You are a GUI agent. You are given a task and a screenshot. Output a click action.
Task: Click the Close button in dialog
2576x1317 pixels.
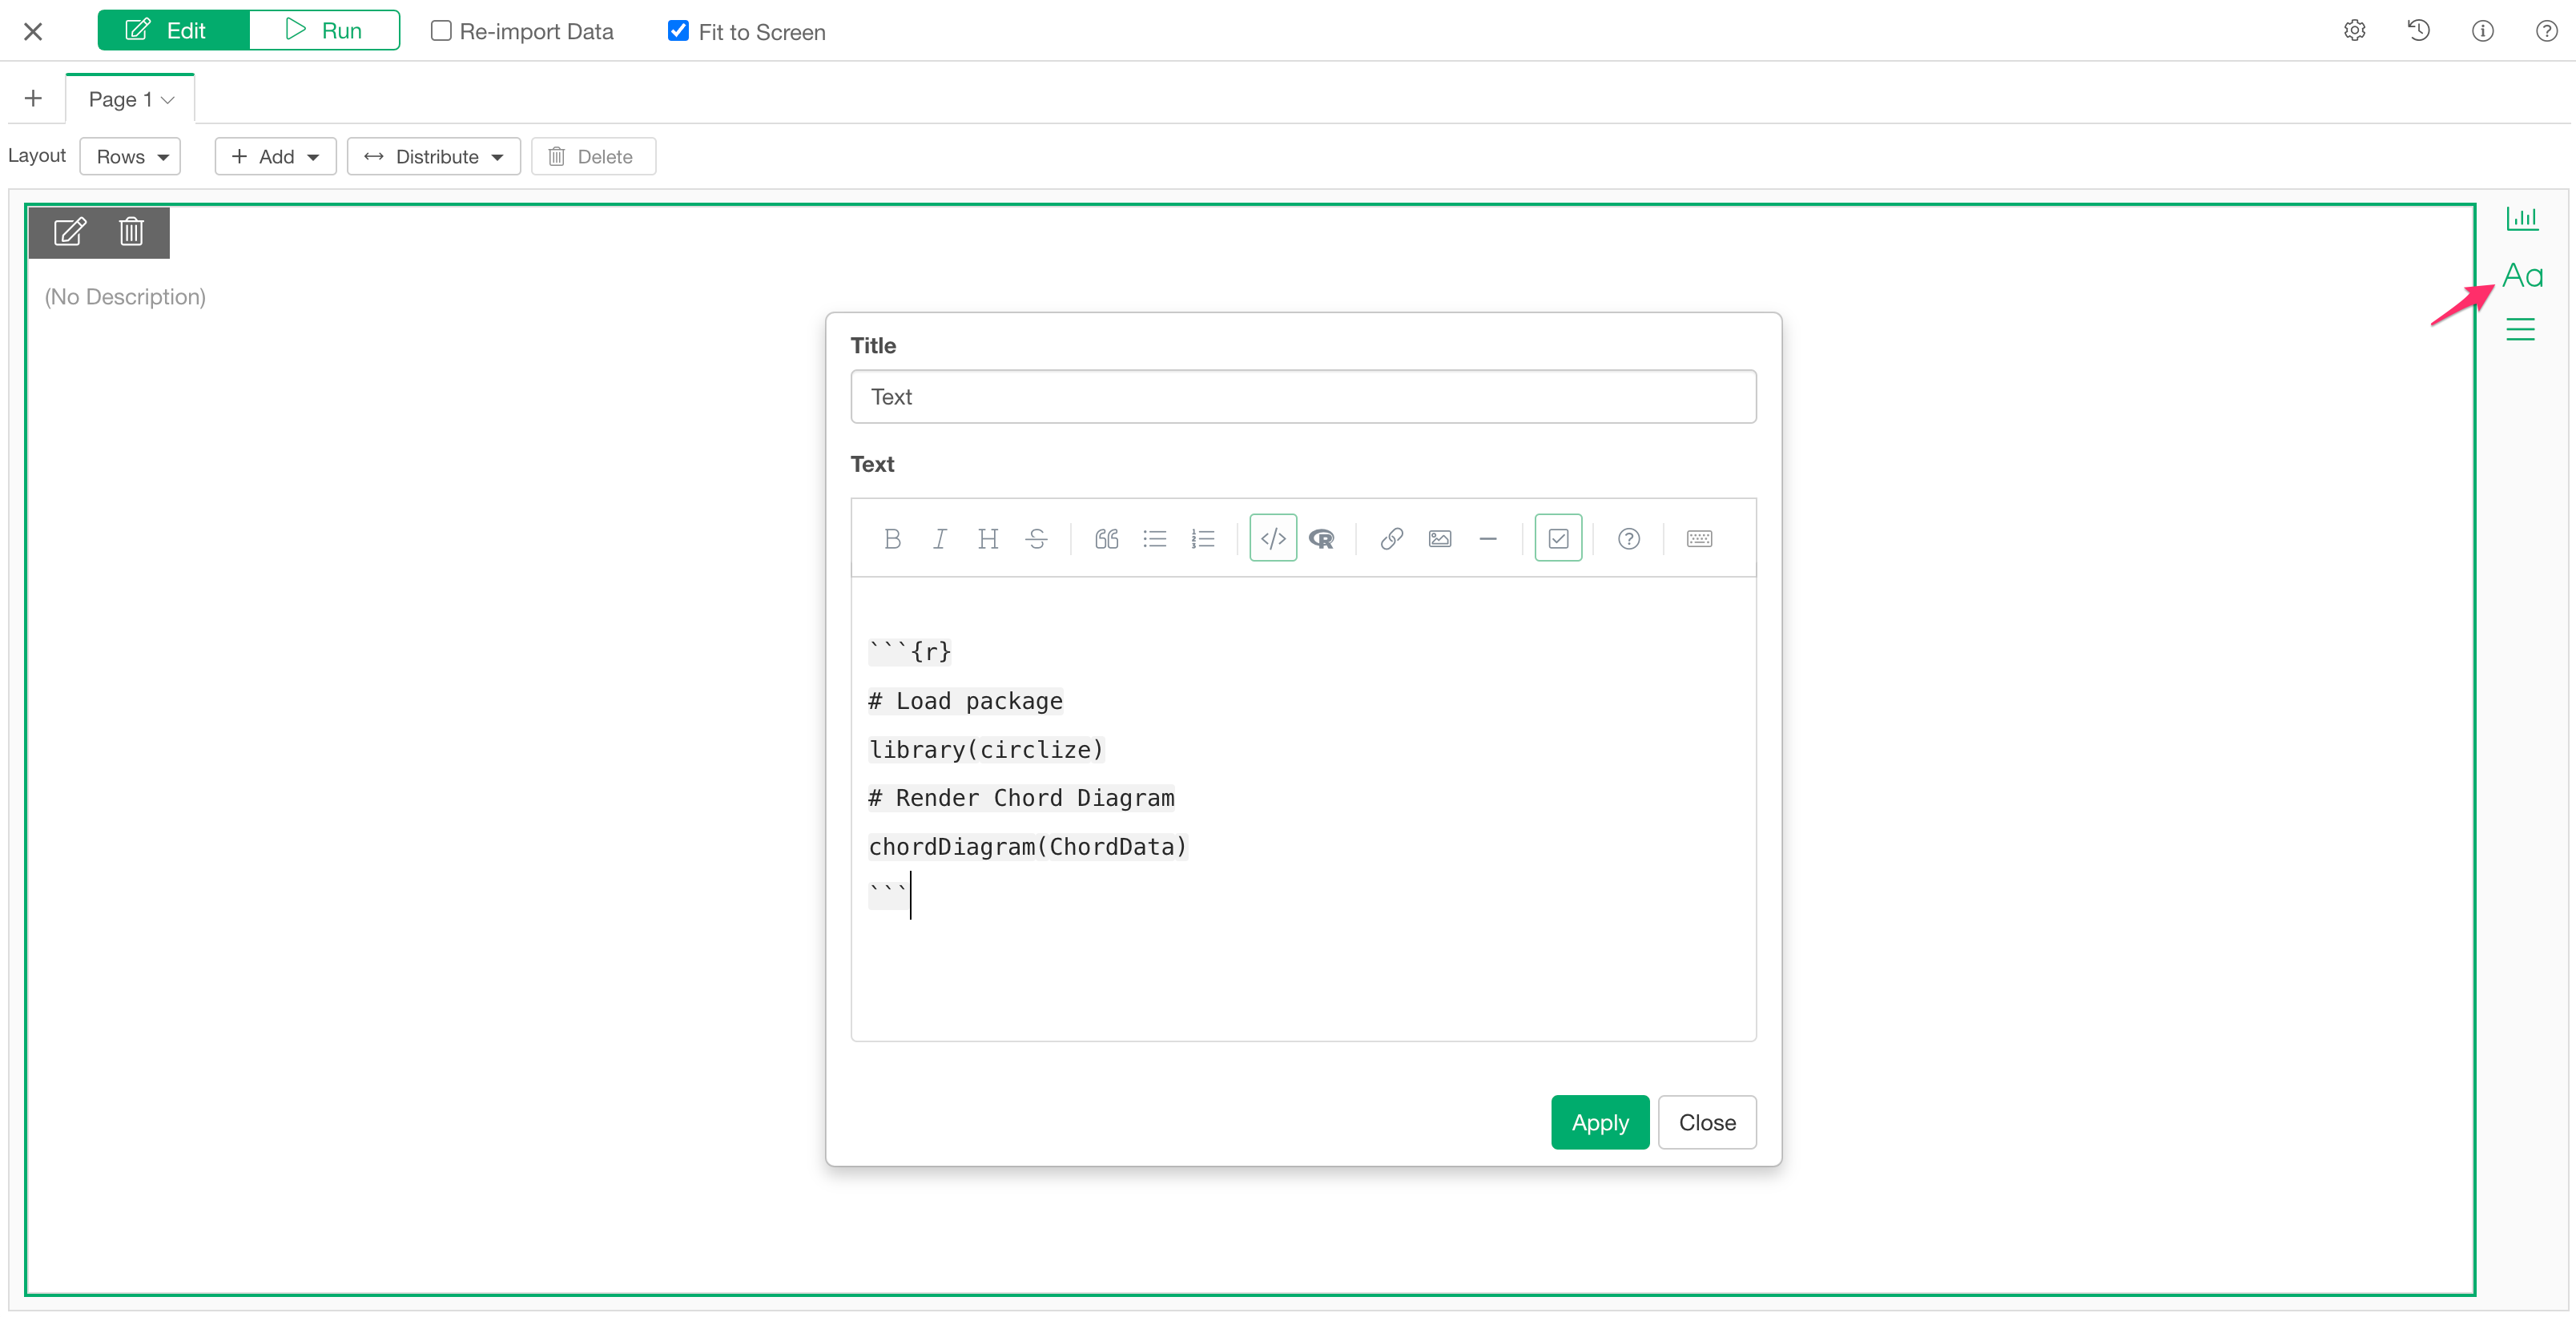(1707, 1122)
